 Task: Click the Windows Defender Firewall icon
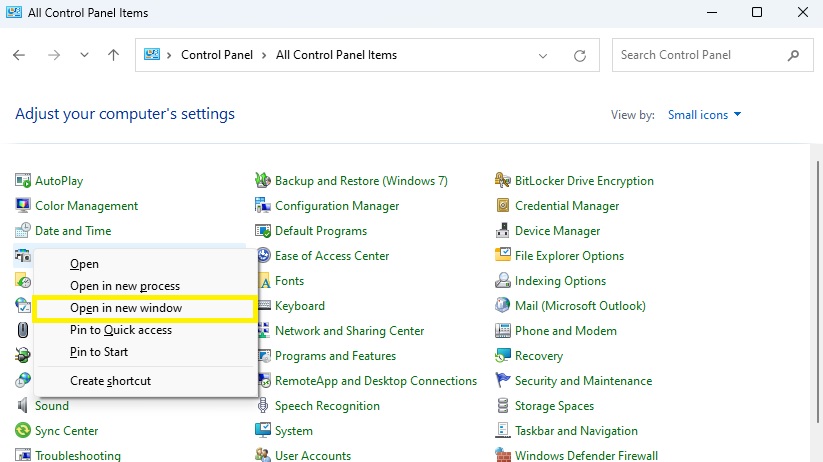click(502, 455)
